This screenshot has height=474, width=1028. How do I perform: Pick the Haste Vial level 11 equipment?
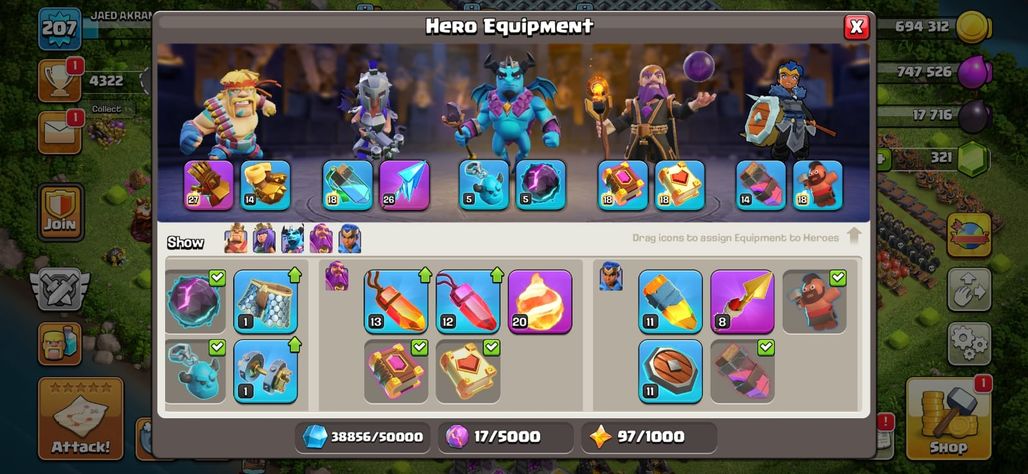pos(671,302)
